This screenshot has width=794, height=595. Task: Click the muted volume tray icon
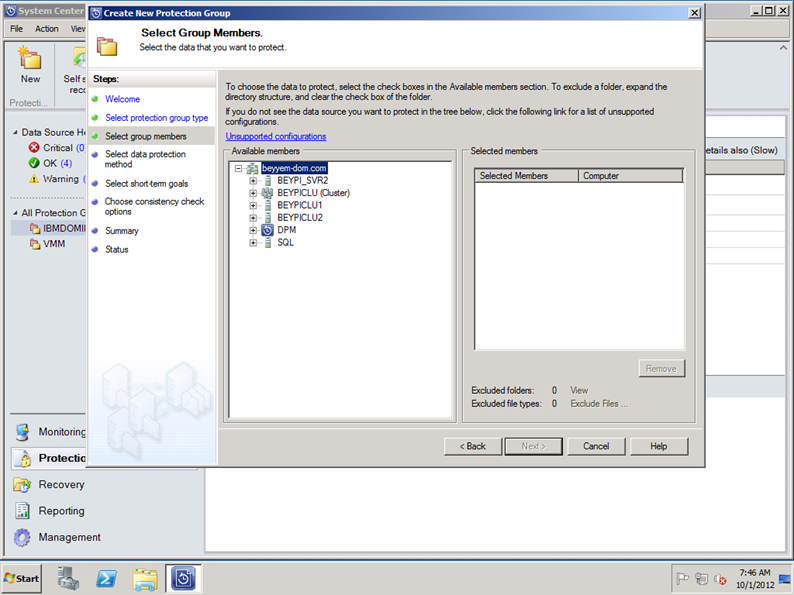[720, 578]
